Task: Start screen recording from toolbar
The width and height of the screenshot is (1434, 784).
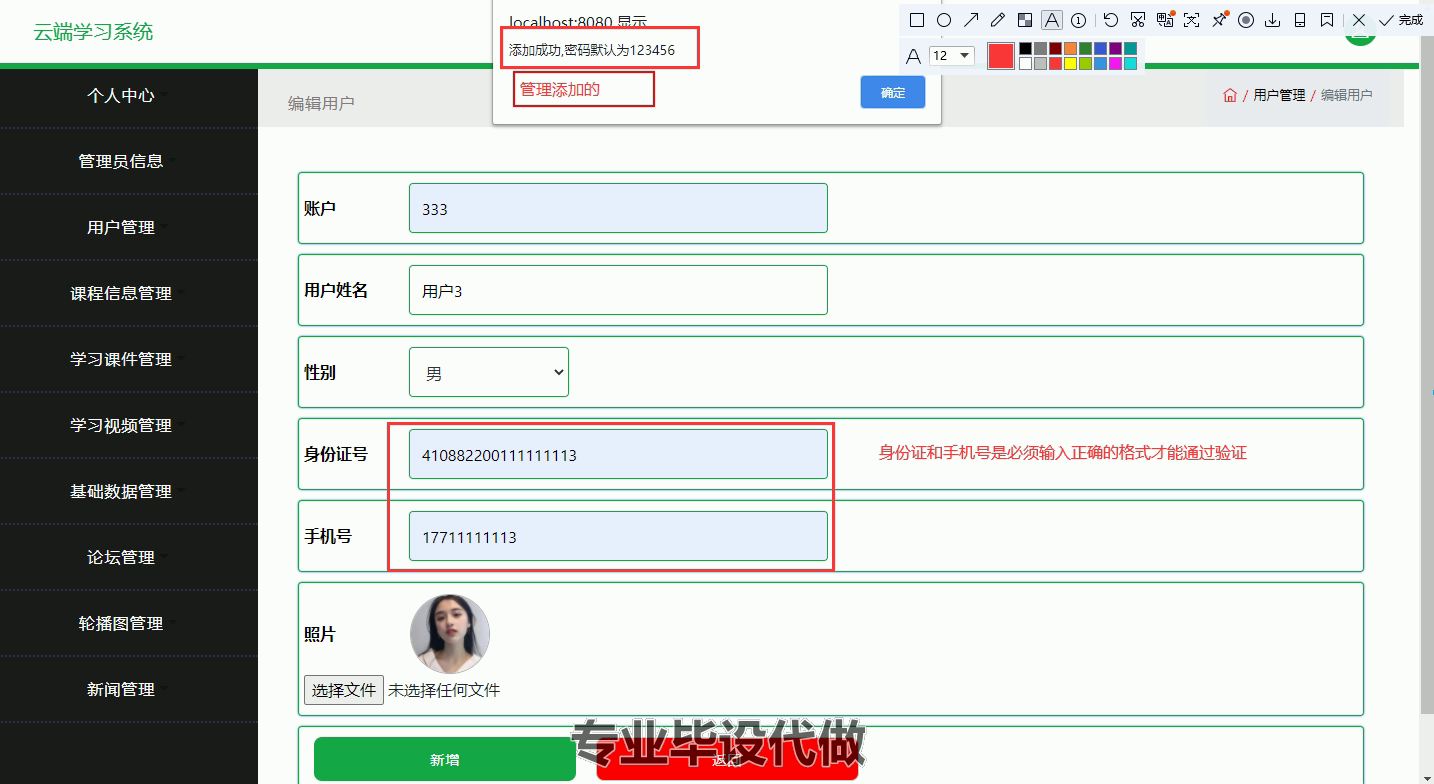Action: tap(1246, 20)
